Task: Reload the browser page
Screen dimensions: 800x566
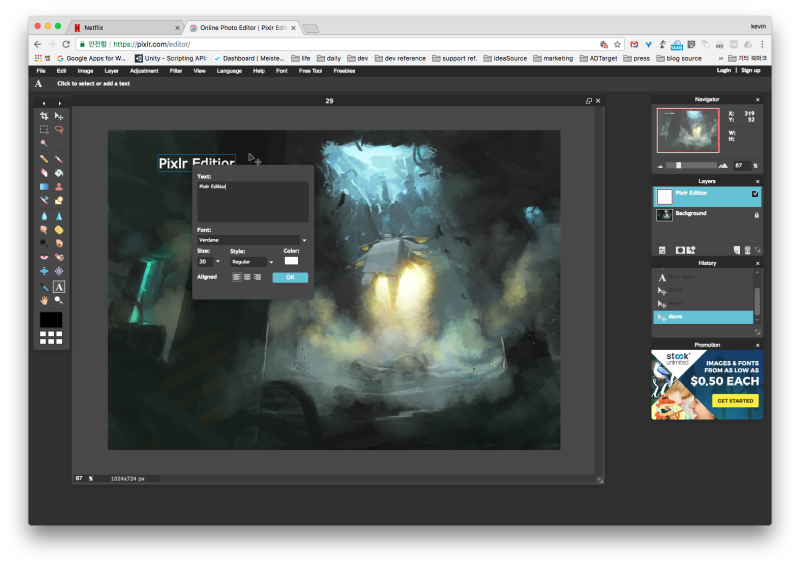Action: coord(66,44)
